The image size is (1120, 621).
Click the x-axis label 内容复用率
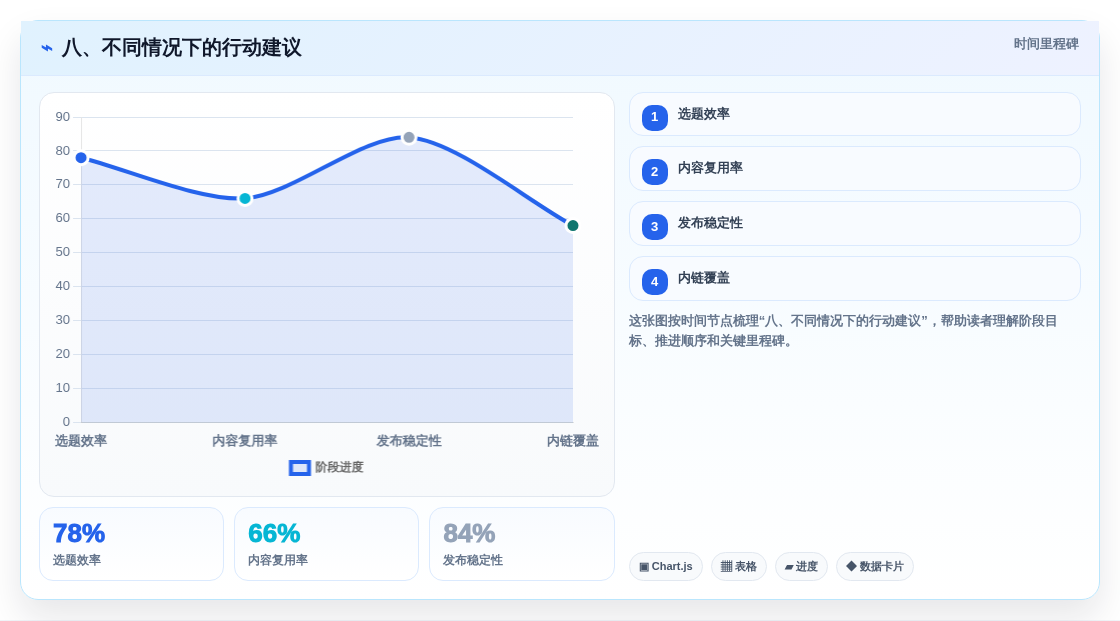[245, 441]
